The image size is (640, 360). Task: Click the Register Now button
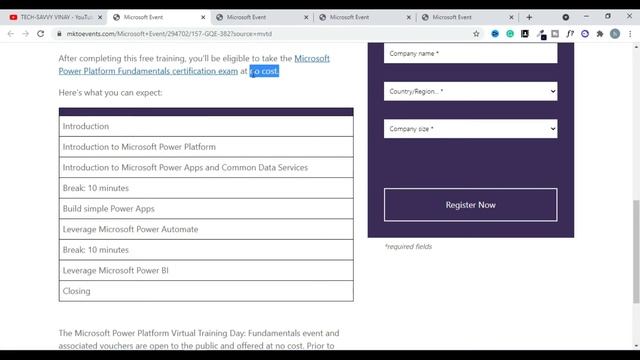pos(471,205)
